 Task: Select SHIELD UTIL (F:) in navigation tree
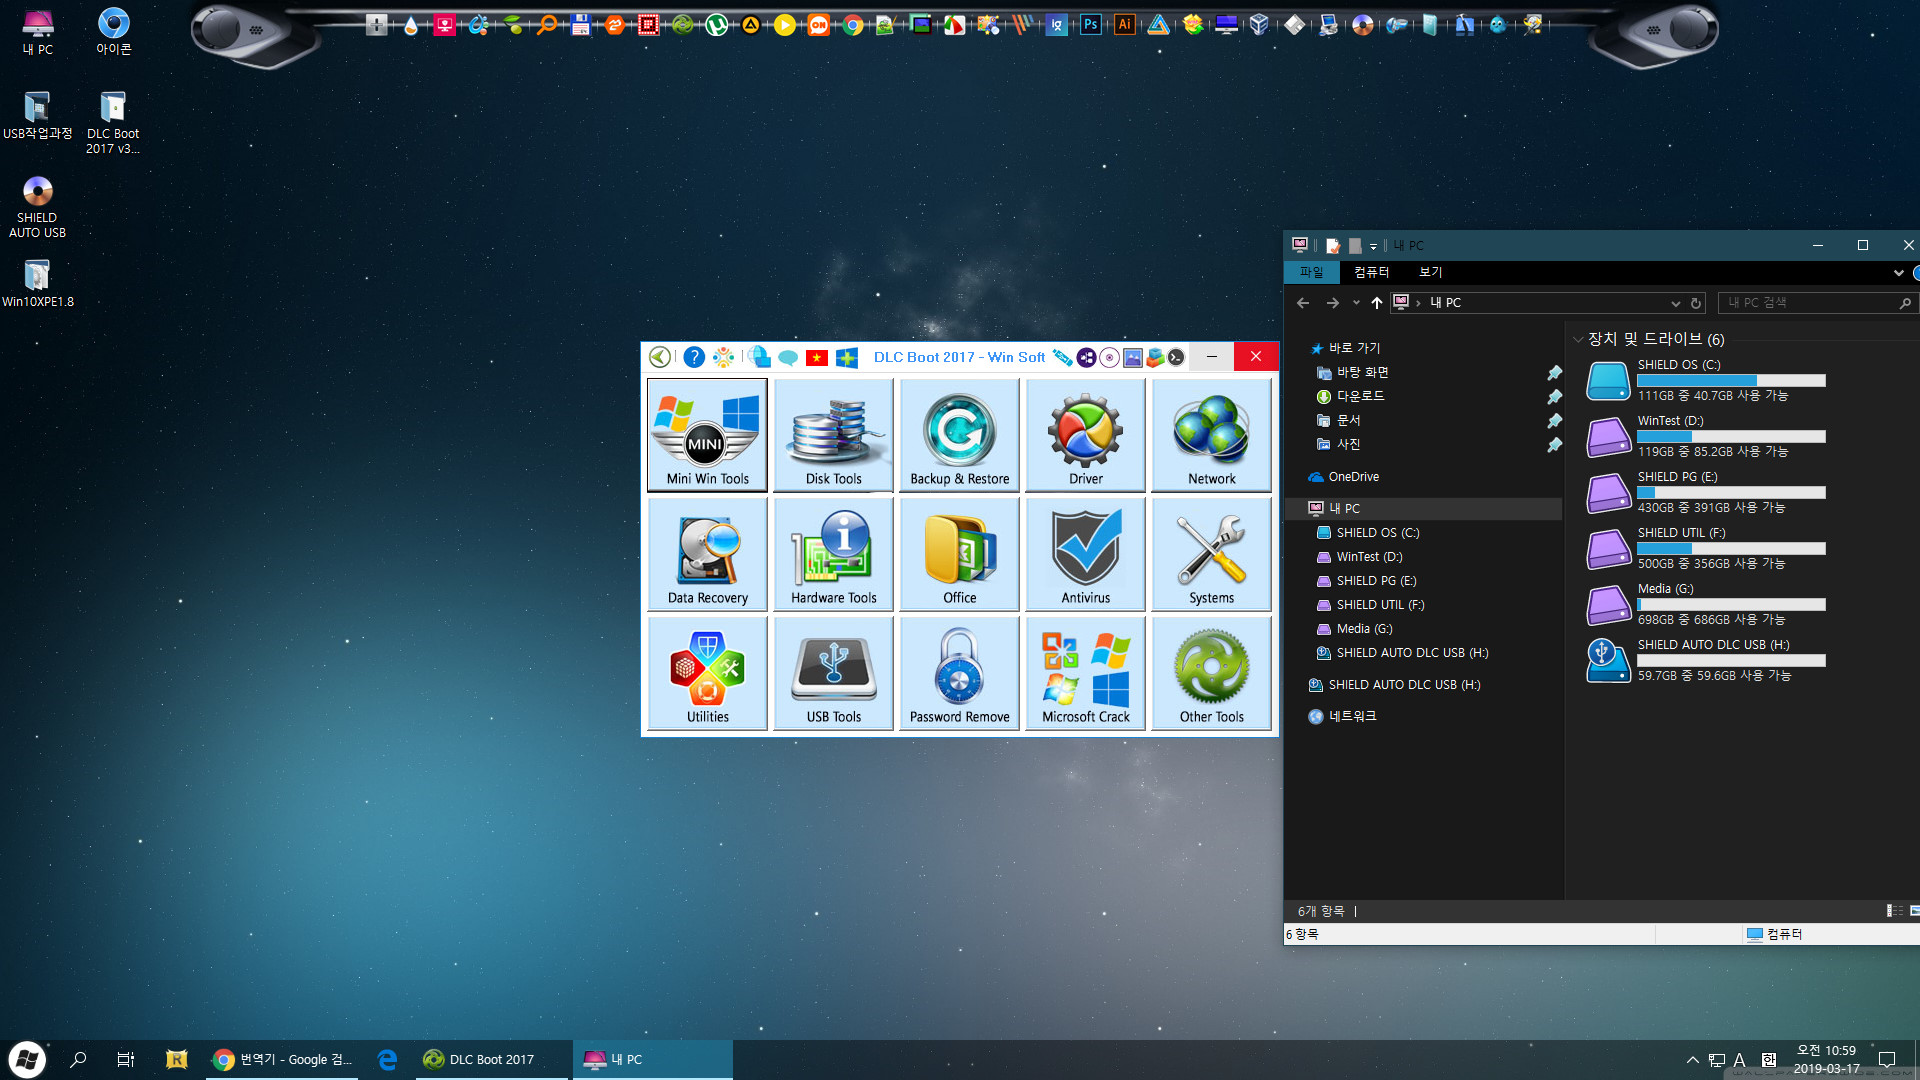click(x=1380, y=605)
